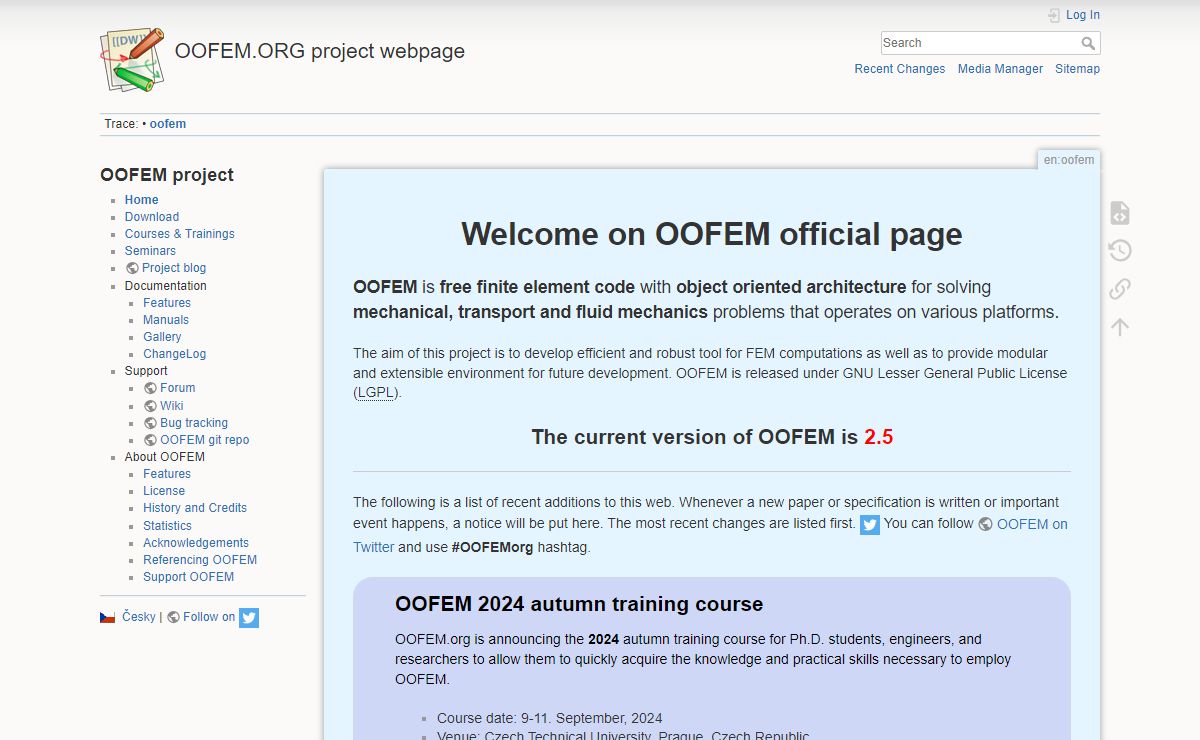Viewport: 1200px width, 740px height.
Task: Click the Documentation sidebar heading
Action: point(166,286)
